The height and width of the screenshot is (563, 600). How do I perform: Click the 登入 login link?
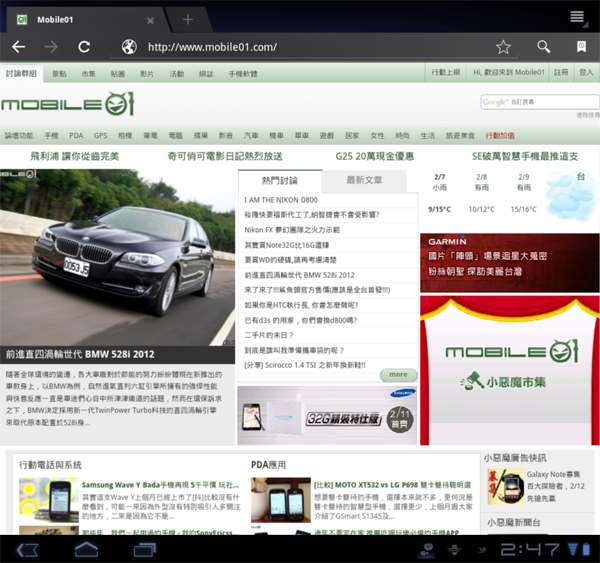click(x=586, y=72)
